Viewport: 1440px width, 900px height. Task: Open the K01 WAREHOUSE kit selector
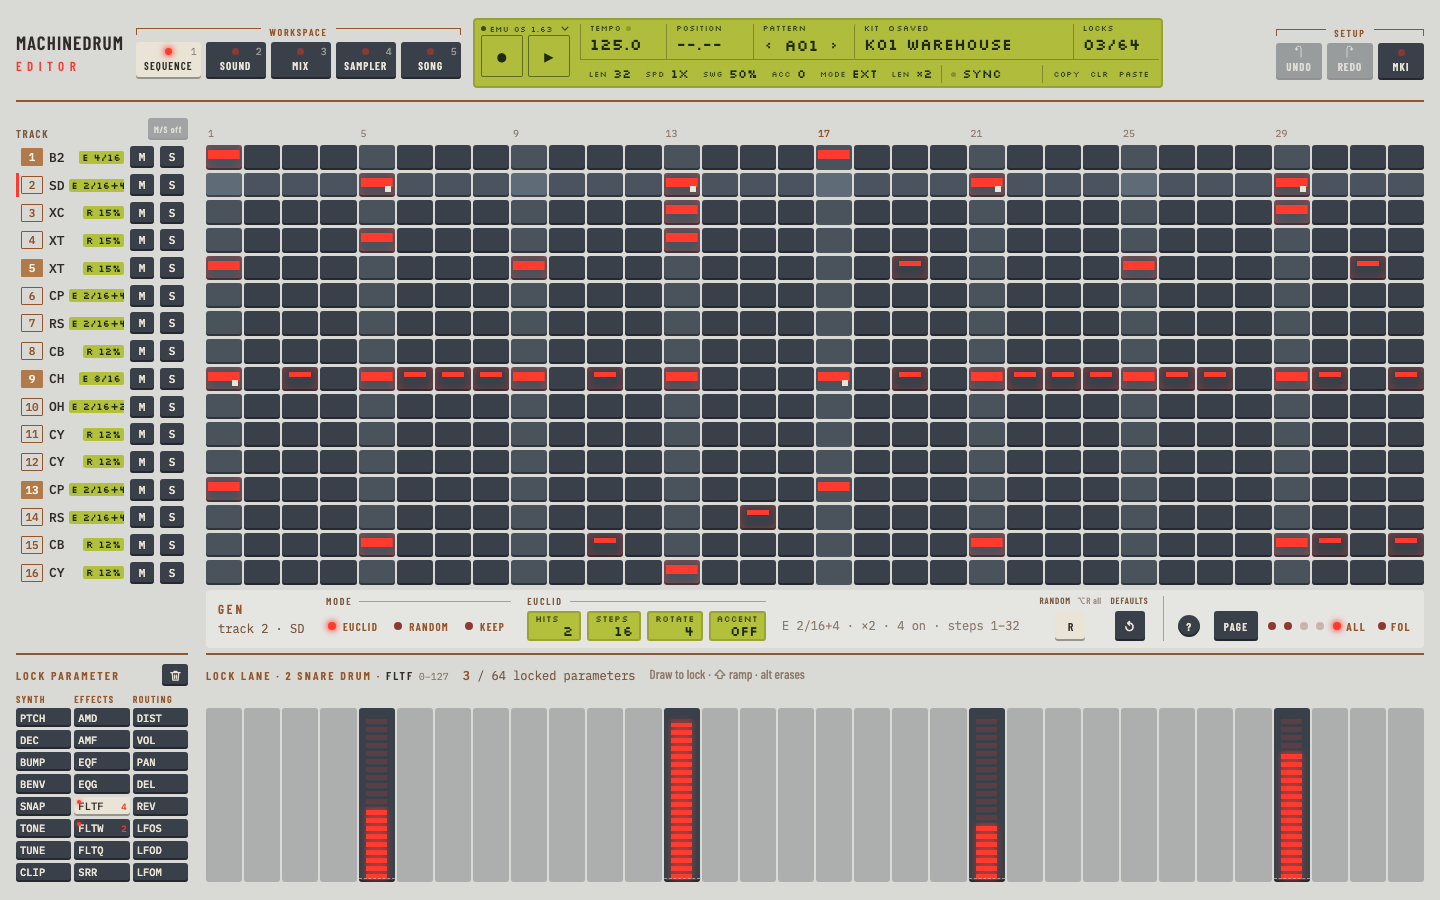(938, 45)
